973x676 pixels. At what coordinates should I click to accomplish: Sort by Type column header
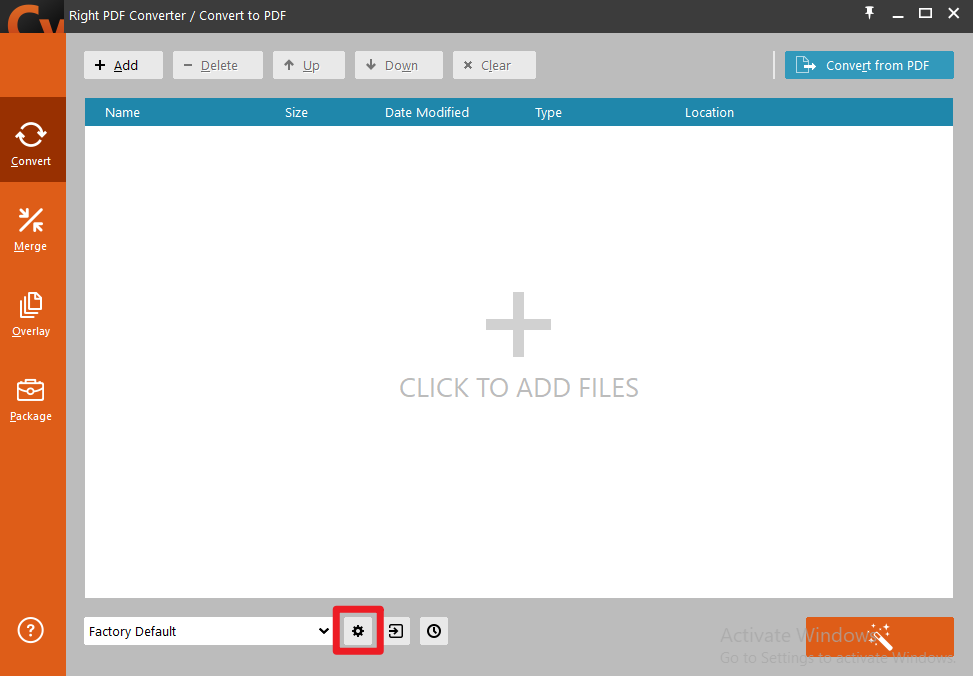[x=549, y=112]
